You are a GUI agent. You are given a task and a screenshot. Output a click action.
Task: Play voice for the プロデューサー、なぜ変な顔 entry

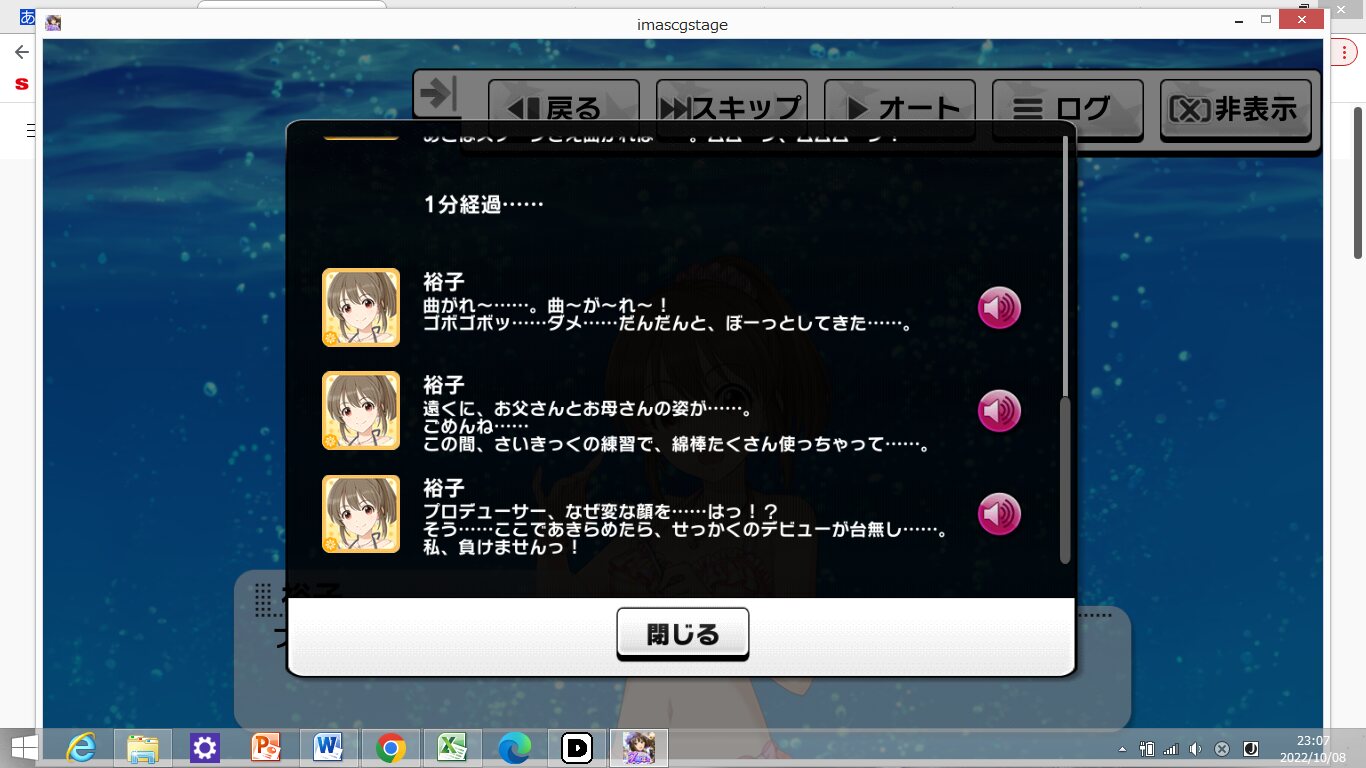point(999,514)
